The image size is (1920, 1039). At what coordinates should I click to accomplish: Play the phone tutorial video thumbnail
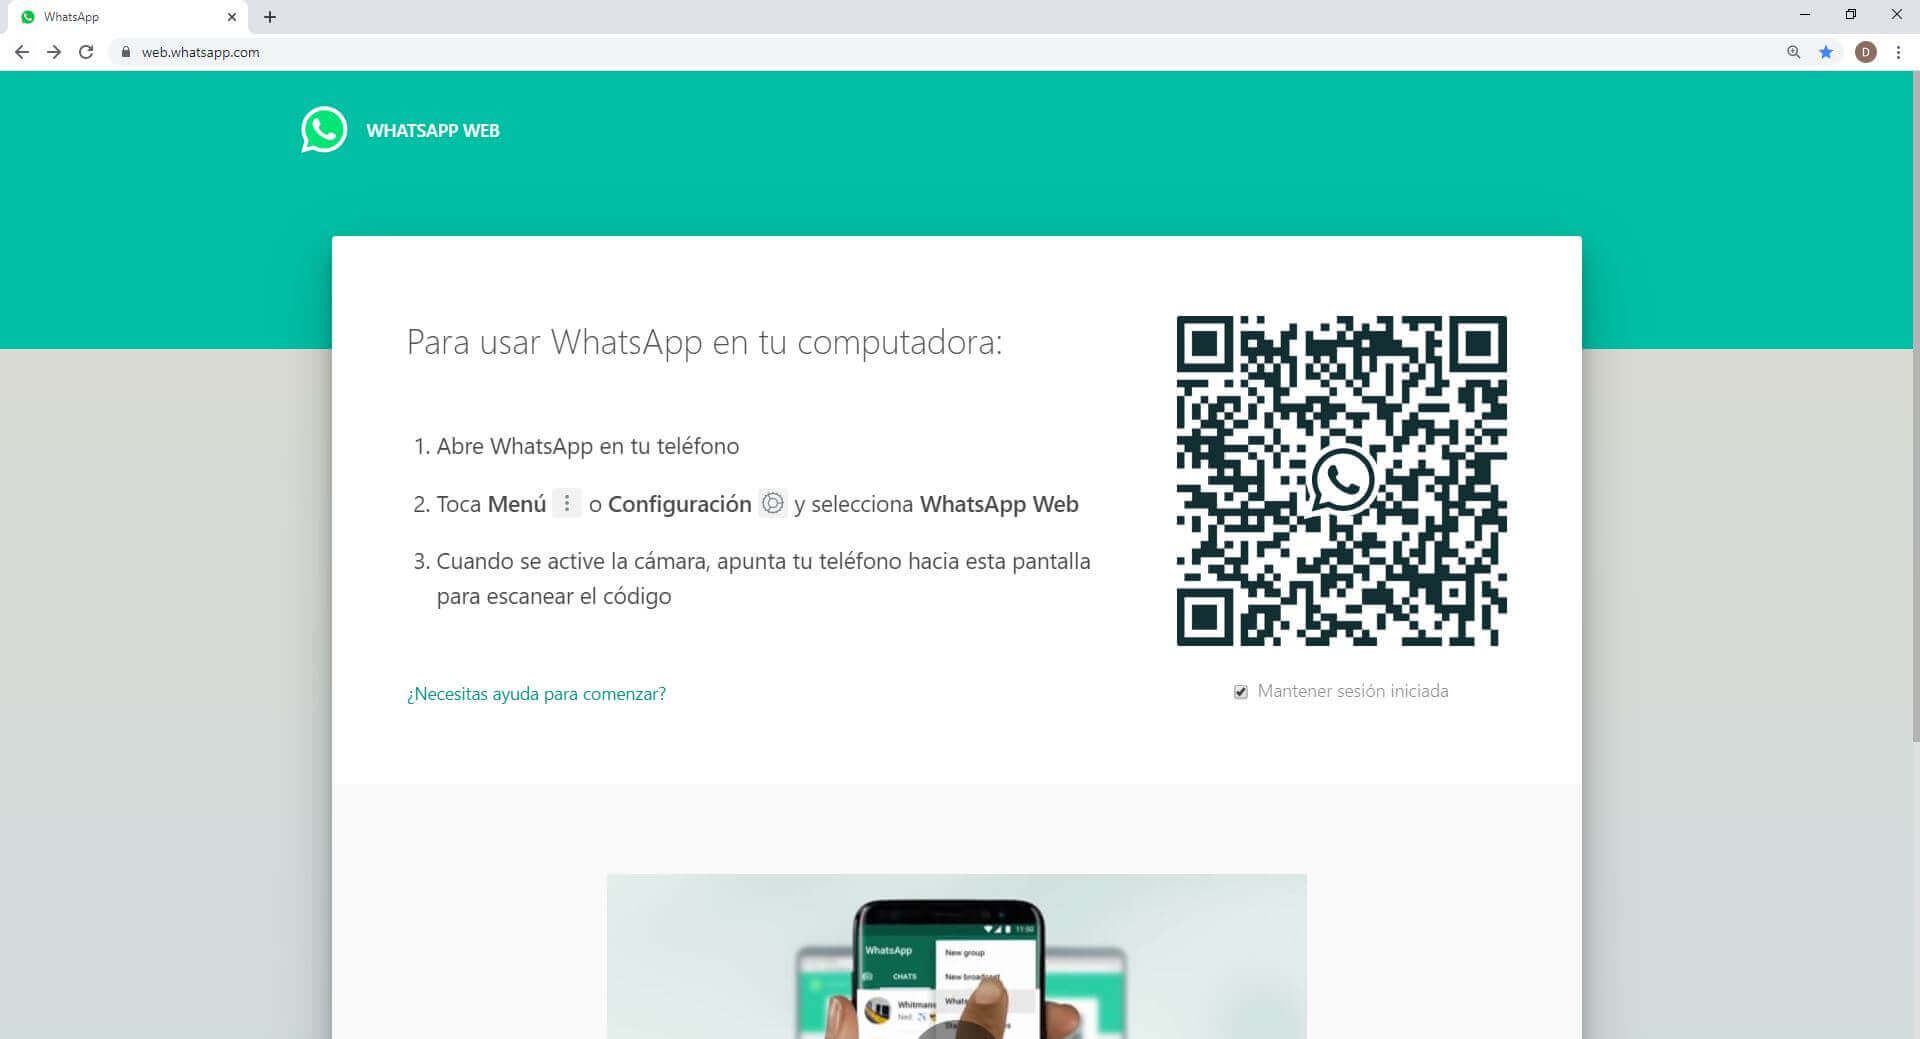coord(956,956)
